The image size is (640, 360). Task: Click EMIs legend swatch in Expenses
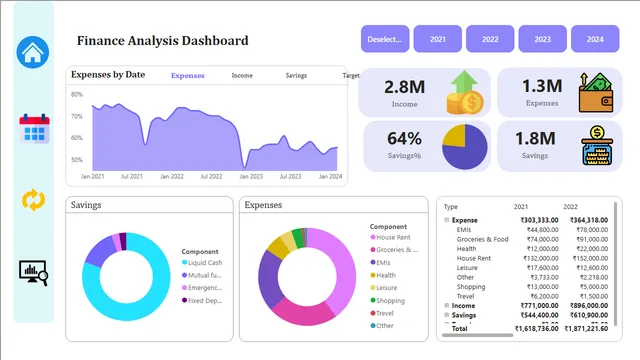point(373,262)
